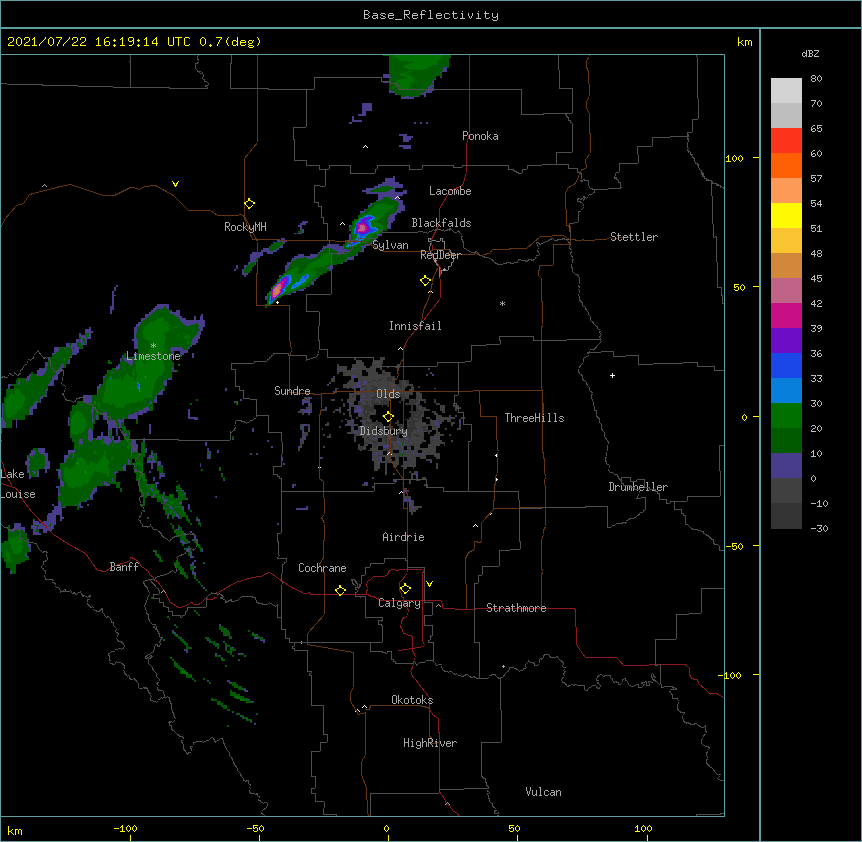Click the magenta storm core north of Sylvan
The image size is (862, 842).
[x=363, y=226]
